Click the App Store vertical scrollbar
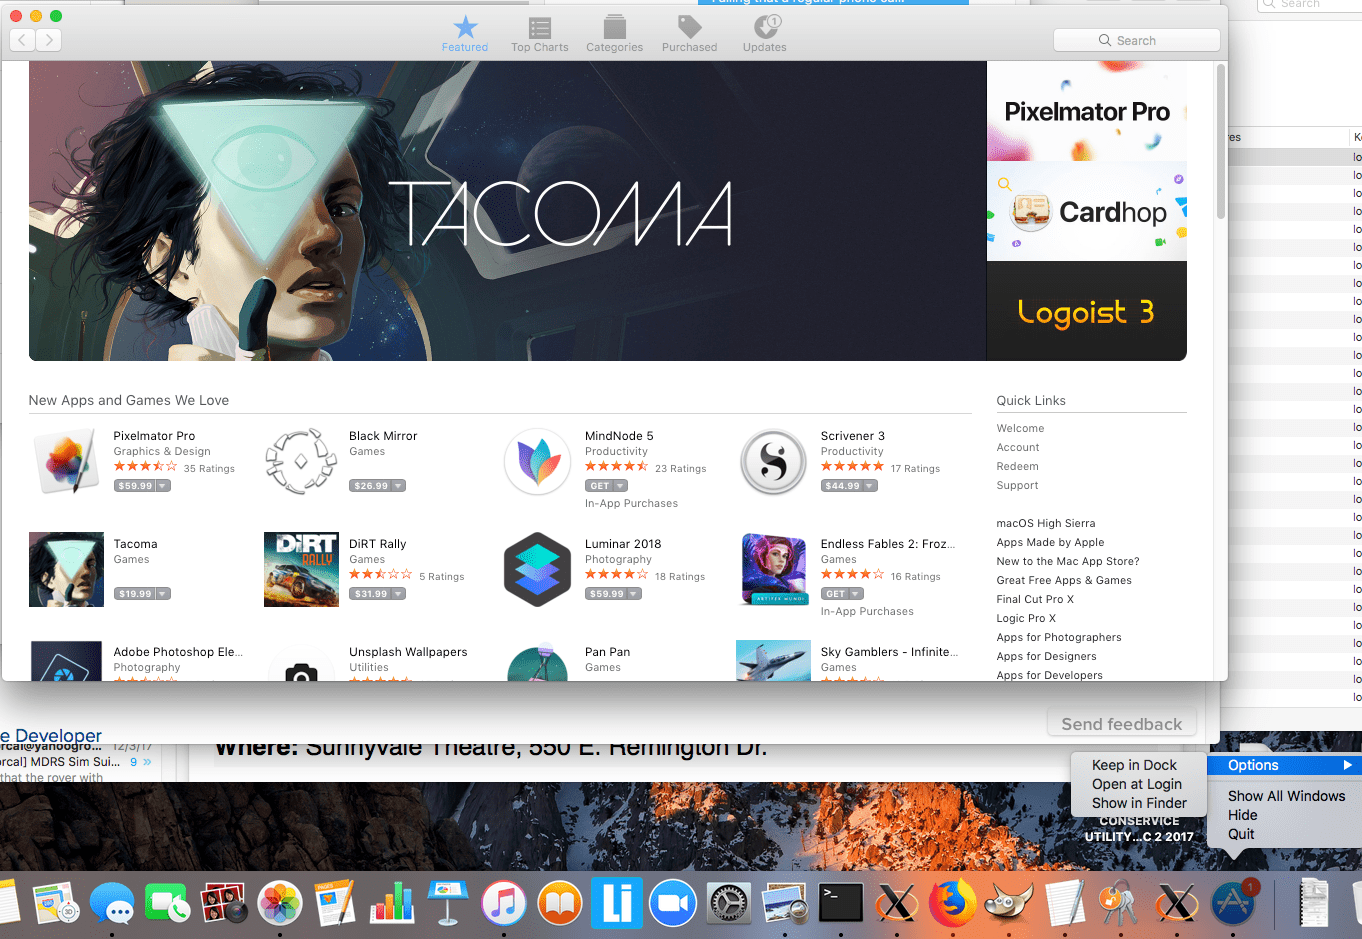Screen dimensions: 1362x939 (1221, 142)
